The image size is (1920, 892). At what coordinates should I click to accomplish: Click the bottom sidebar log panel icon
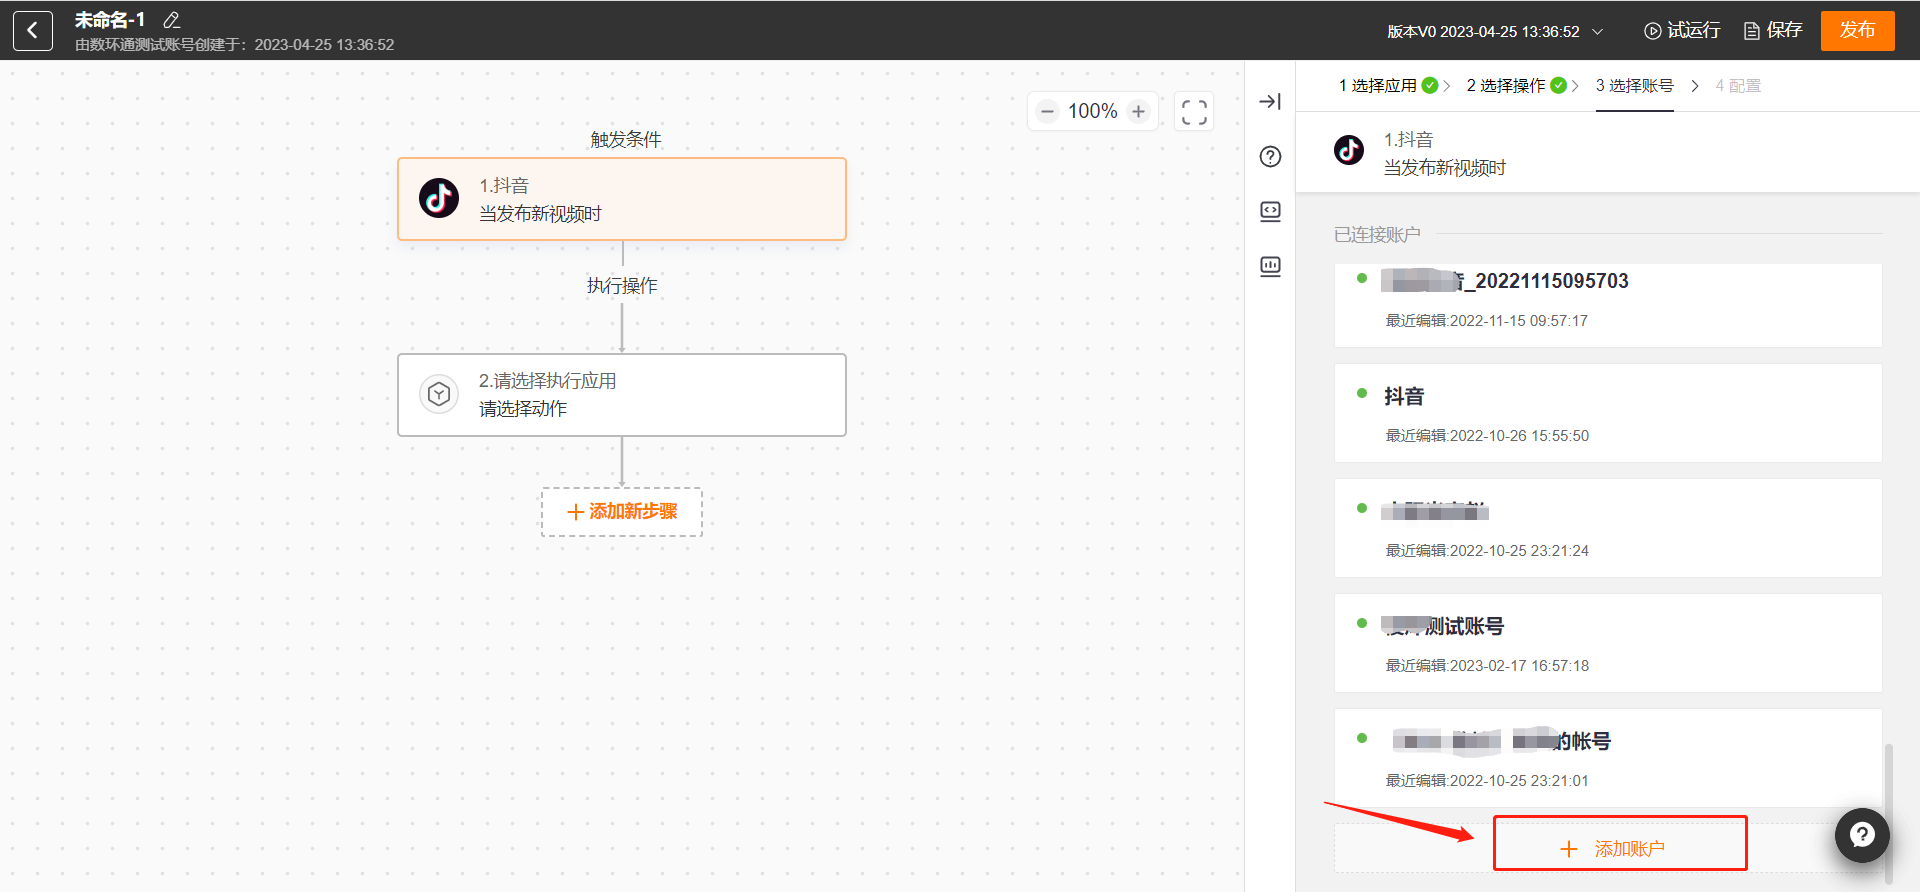click(1270, 267)
